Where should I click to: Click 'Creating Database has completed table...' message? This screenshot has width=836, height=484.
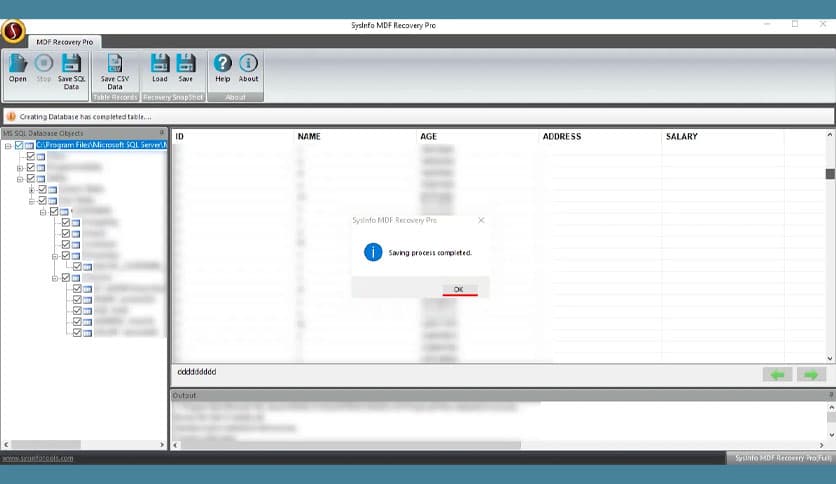coord(85,116)
